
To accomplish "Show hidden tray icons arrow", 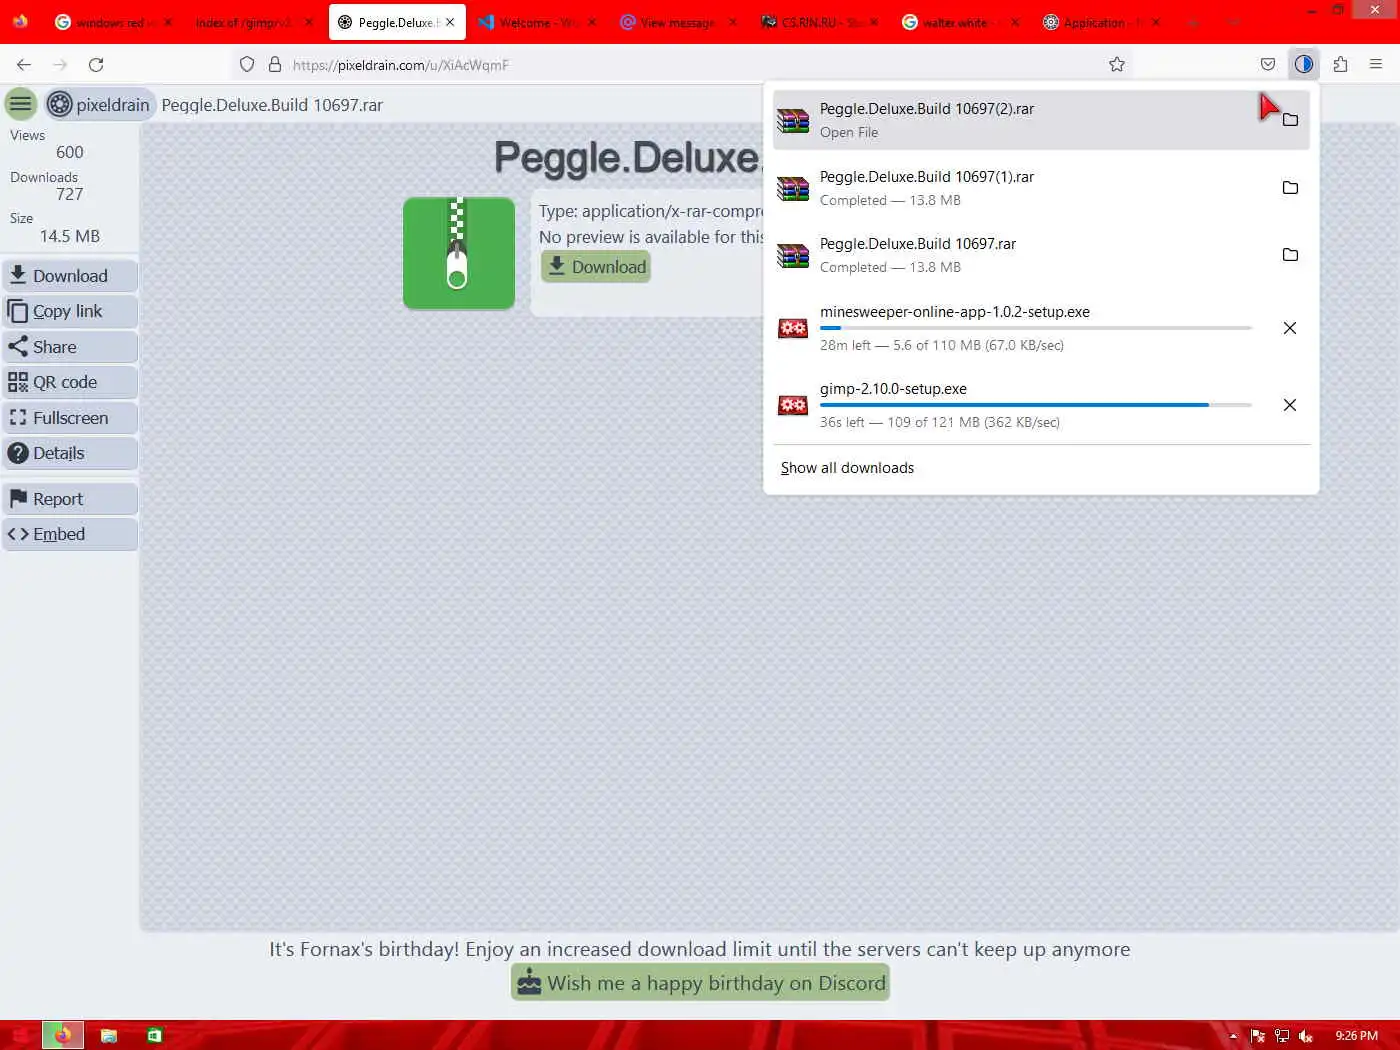I will click(1233, 1036).
